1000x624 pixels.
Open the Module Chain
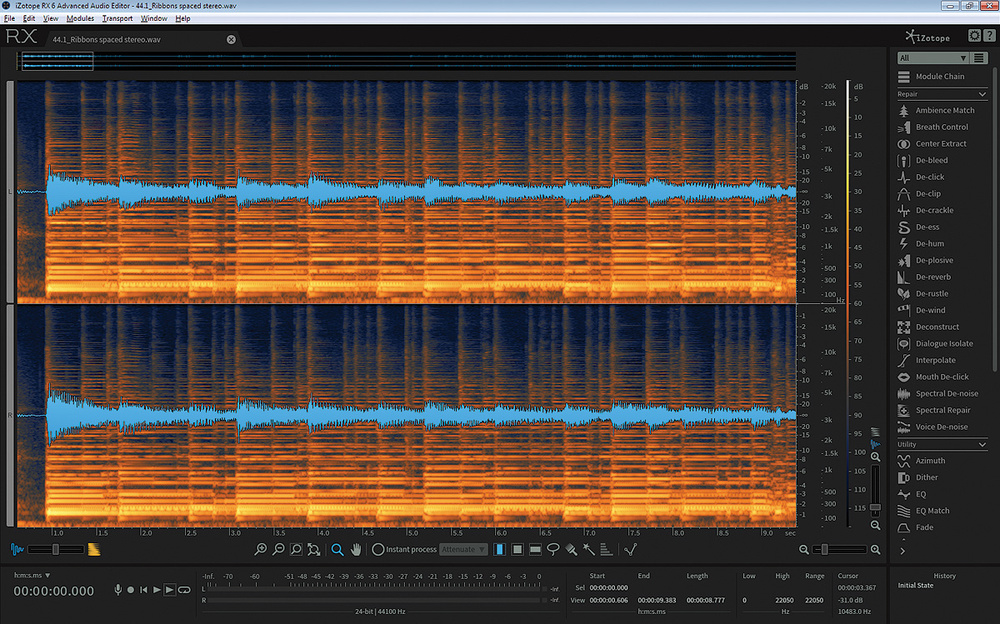click(x=932, y=77)
